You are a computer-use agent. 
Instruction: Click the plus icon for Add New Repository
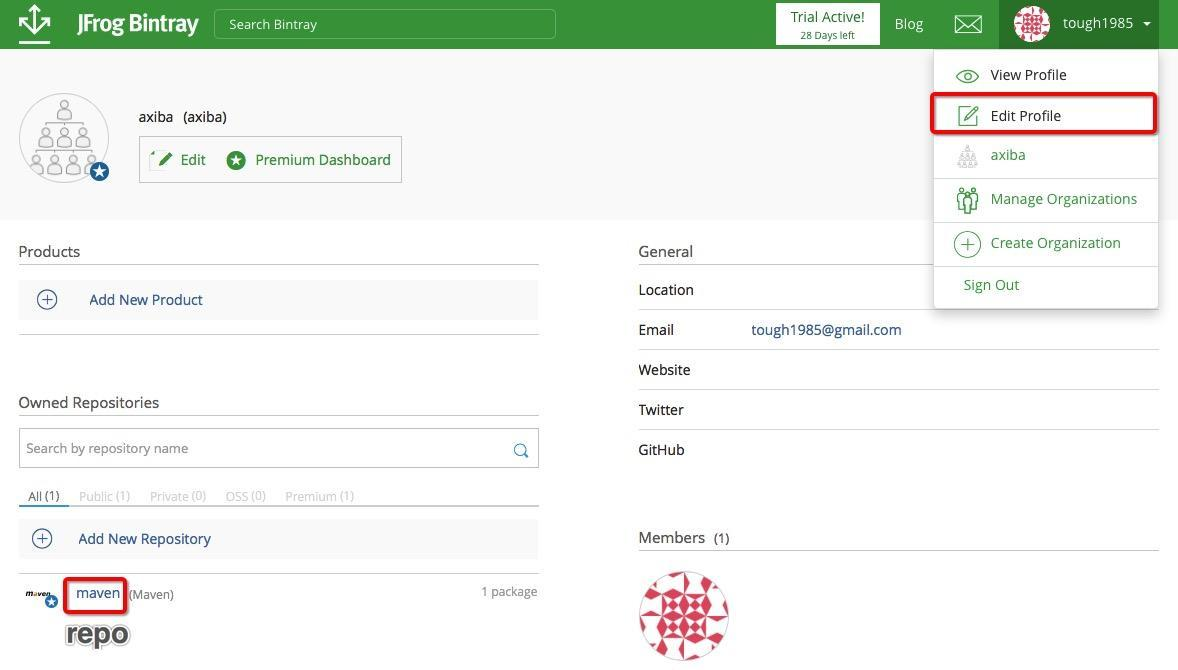42,539
